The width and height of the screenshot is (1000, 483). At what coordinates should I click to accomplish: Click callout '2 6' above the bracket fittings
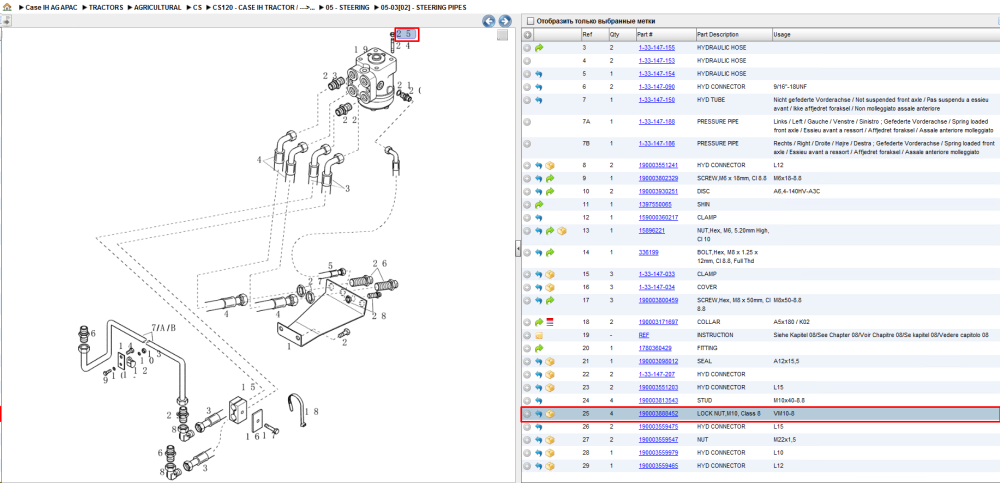(x=379, y=263)
